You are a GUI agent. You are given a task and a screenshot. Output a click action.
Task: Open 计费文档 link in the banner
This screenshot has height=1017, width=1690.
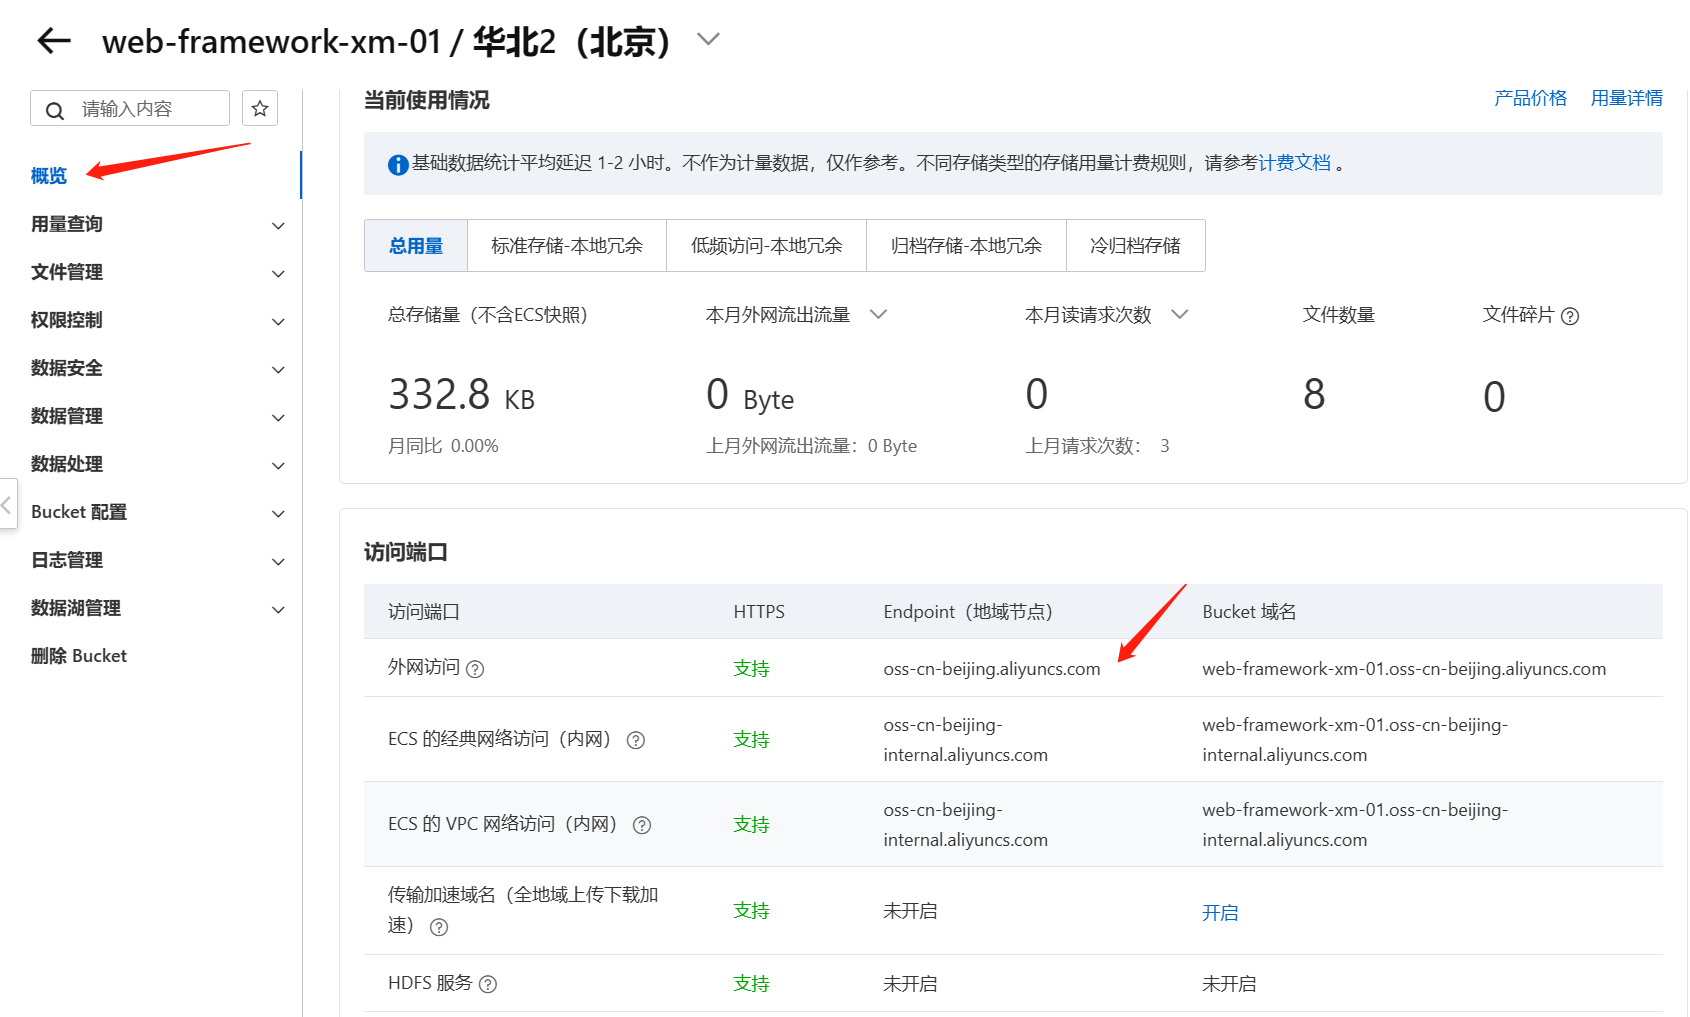pos(1294,163)
